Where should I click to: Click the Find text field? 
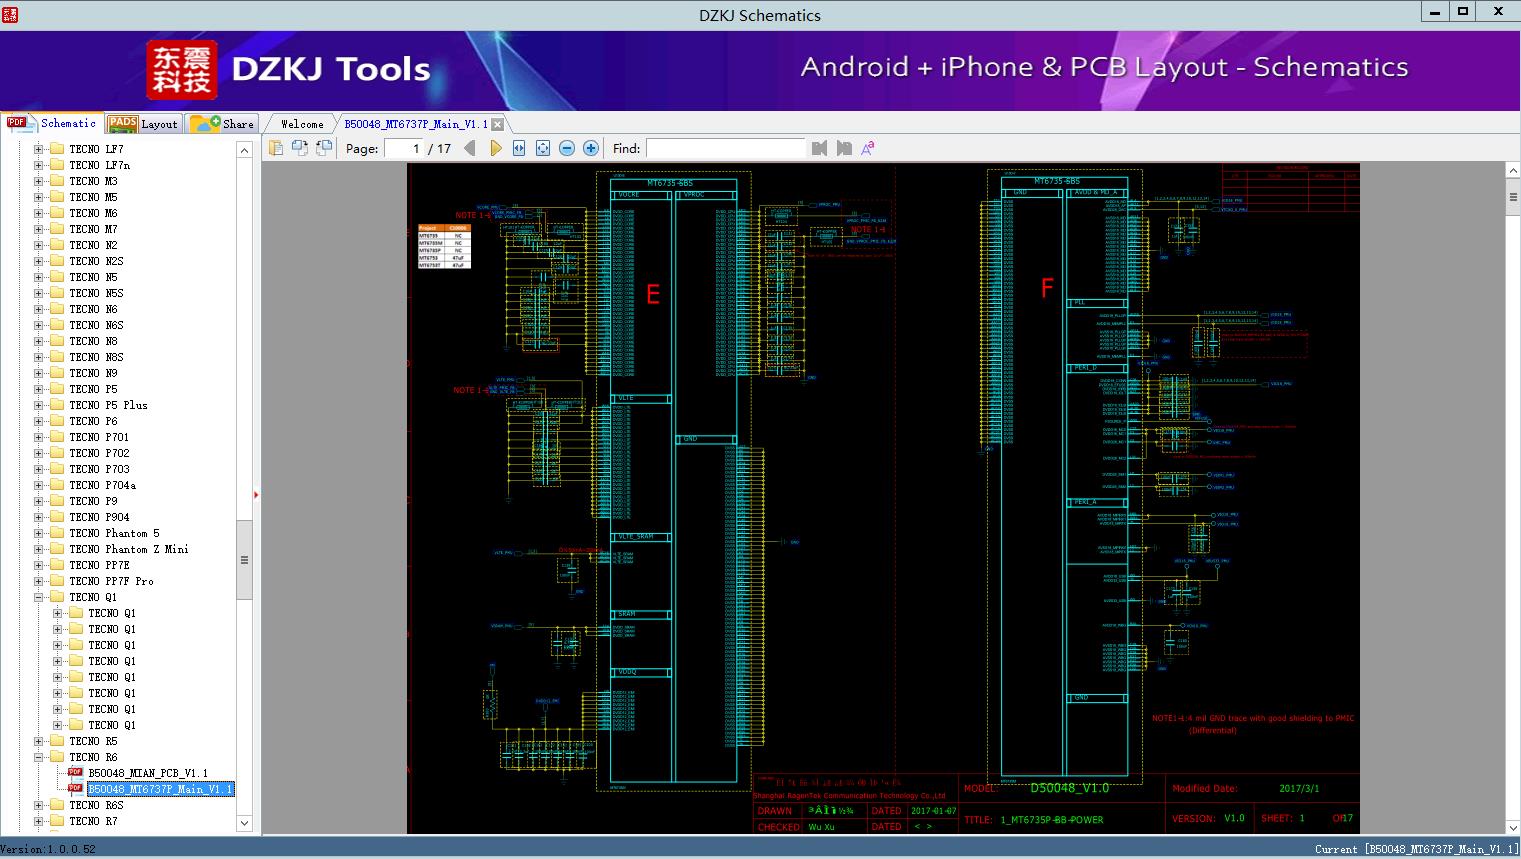click(725, 148)
